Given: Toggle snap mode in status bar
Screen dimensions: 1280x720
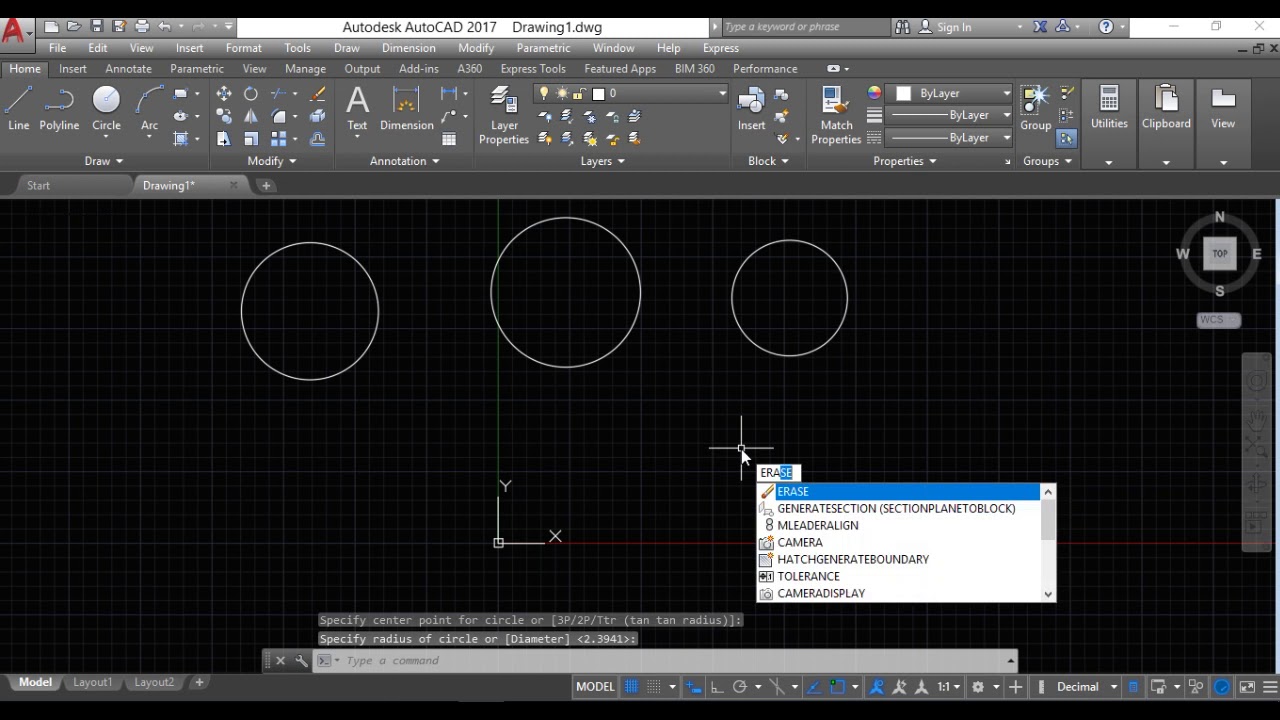Looking at the screenshot, I should (654, 687).
